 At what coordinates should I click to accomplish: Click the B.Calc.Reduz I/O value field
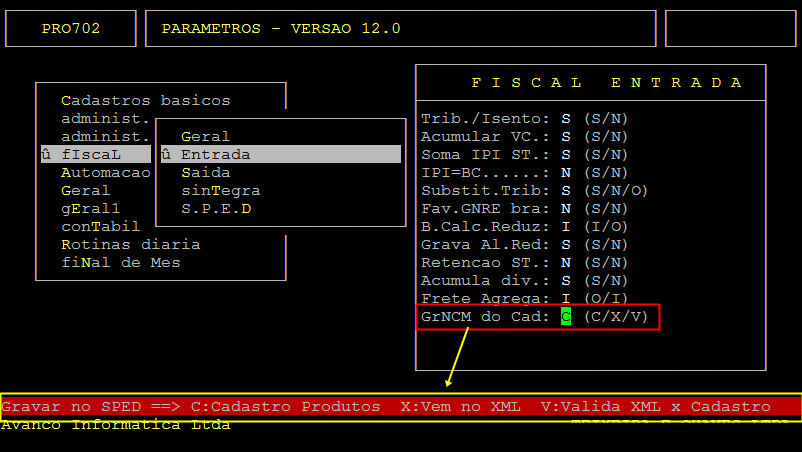click(x=566, y=226)
